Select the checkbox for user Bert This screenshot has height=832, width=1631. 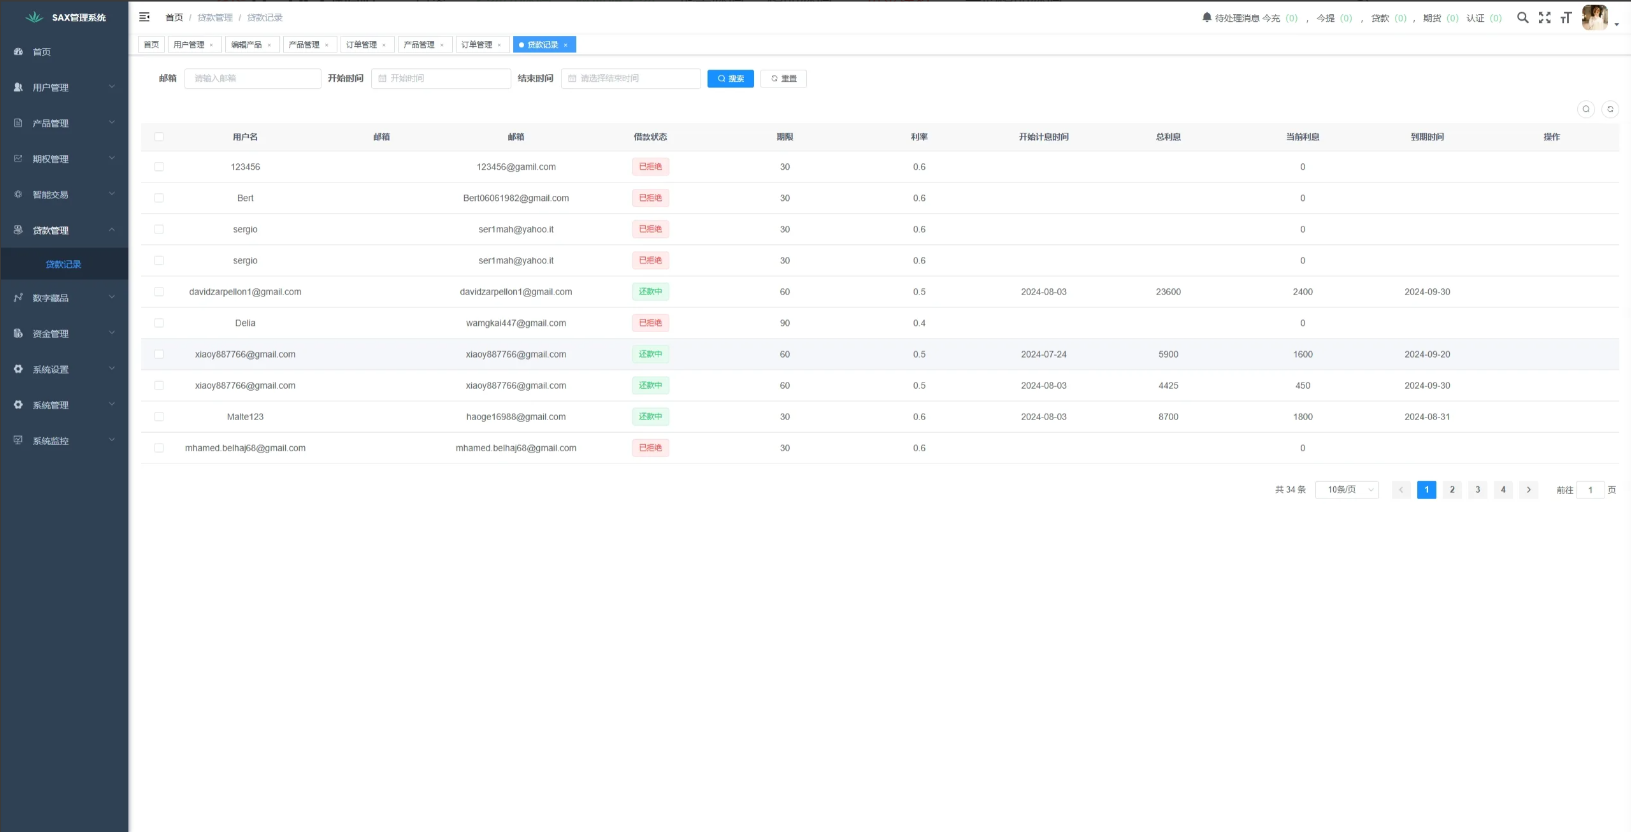click(159, 198)
